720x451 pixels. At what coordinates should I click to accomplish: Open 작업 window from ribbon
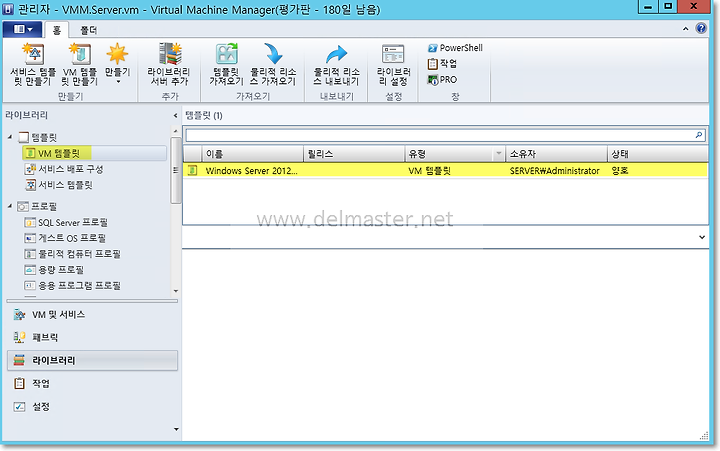(442, 63)
